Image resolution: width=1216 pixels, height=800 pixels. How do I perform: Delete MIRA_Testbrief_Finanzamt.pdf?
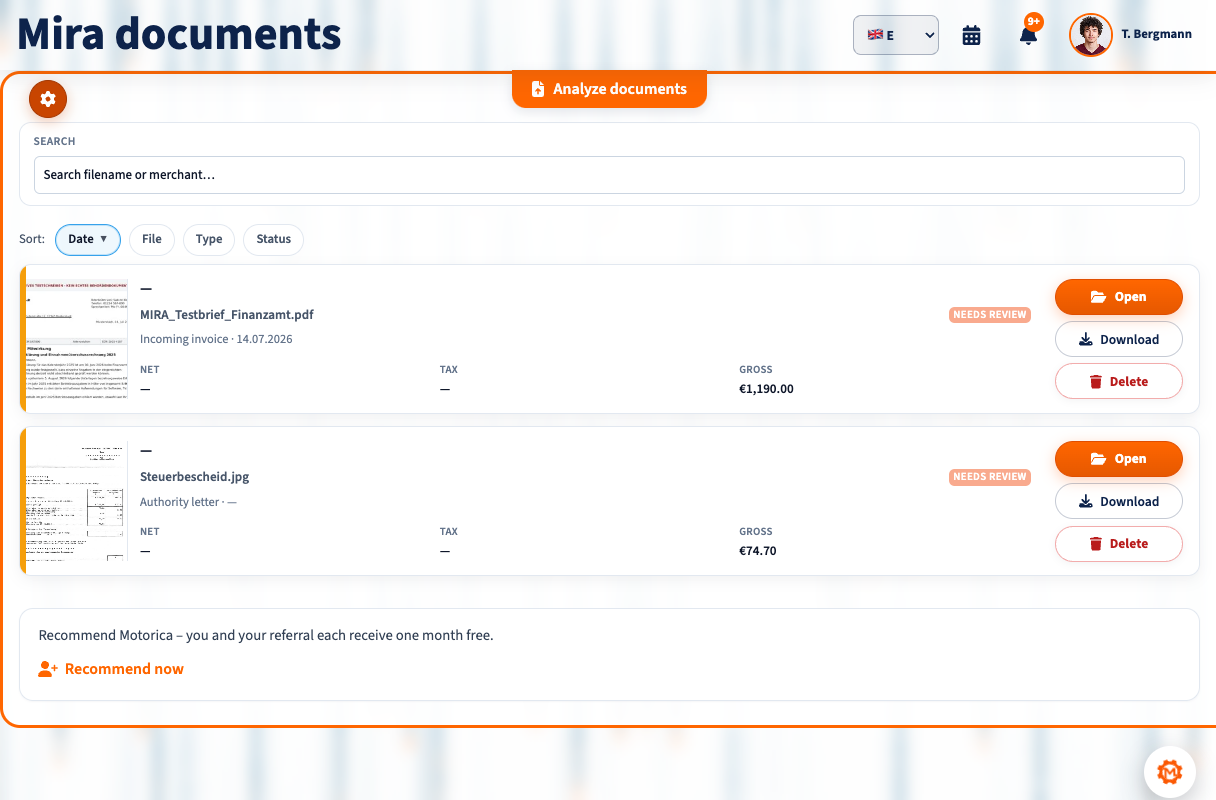coord(1119,381)
